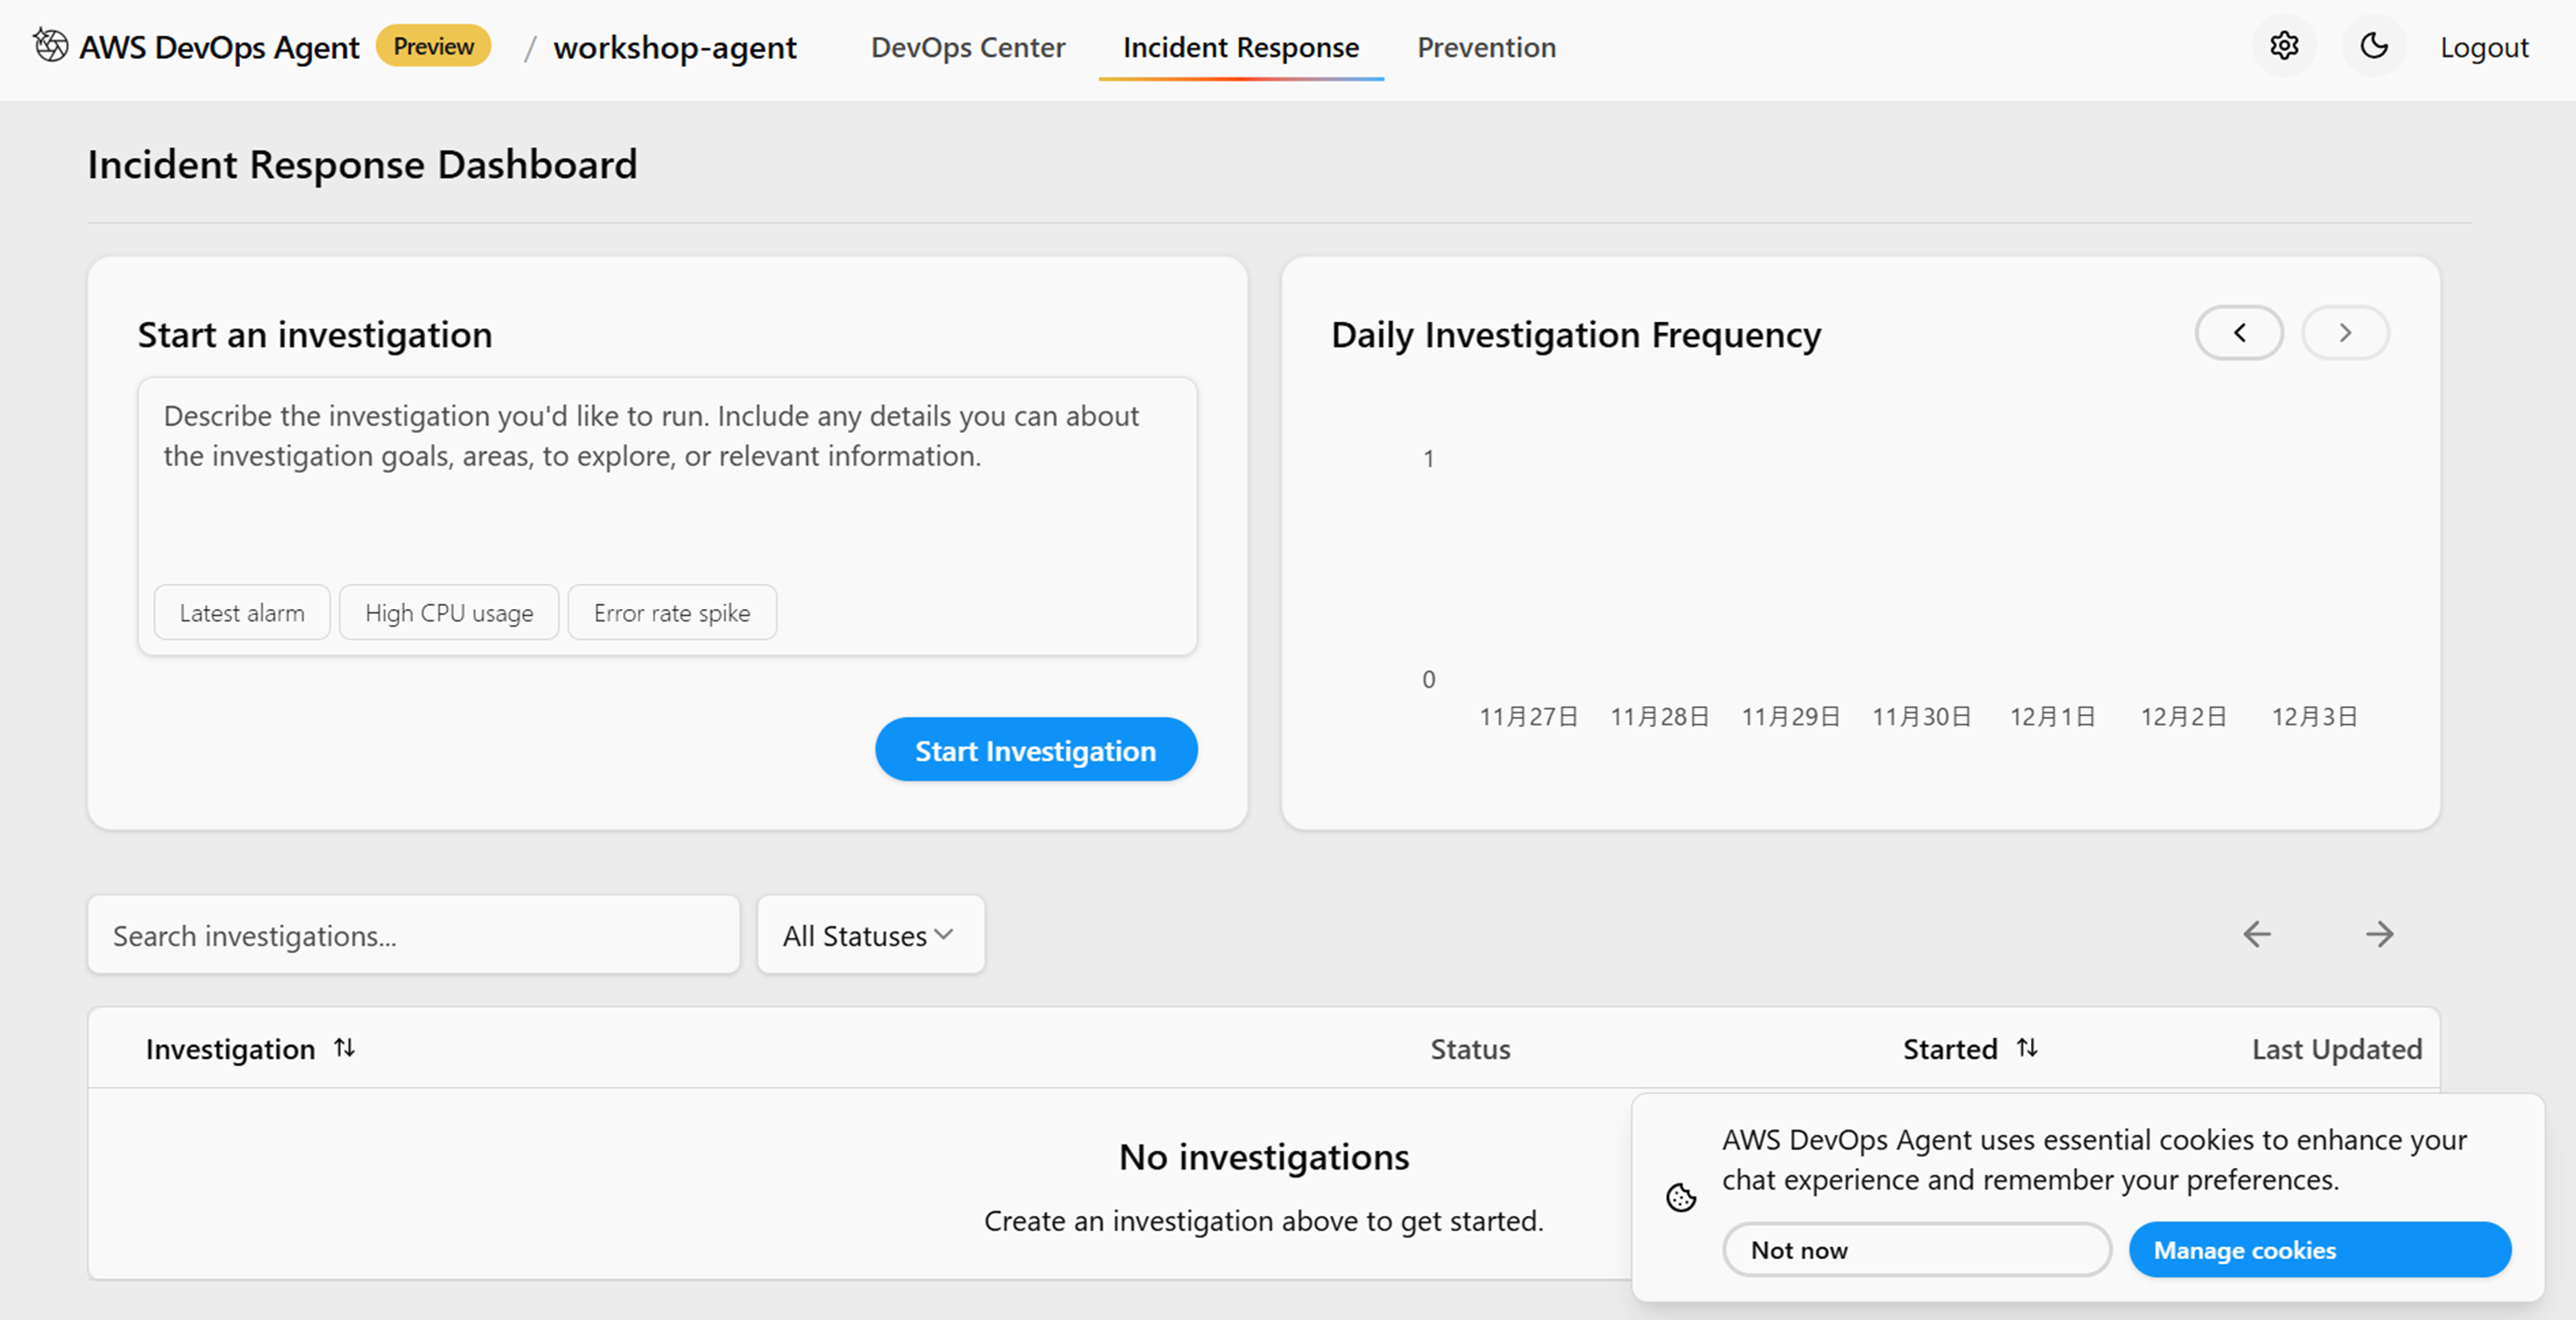Focus the Search investigations field
2576x1320 pixels.
click(x=413, y=935)
